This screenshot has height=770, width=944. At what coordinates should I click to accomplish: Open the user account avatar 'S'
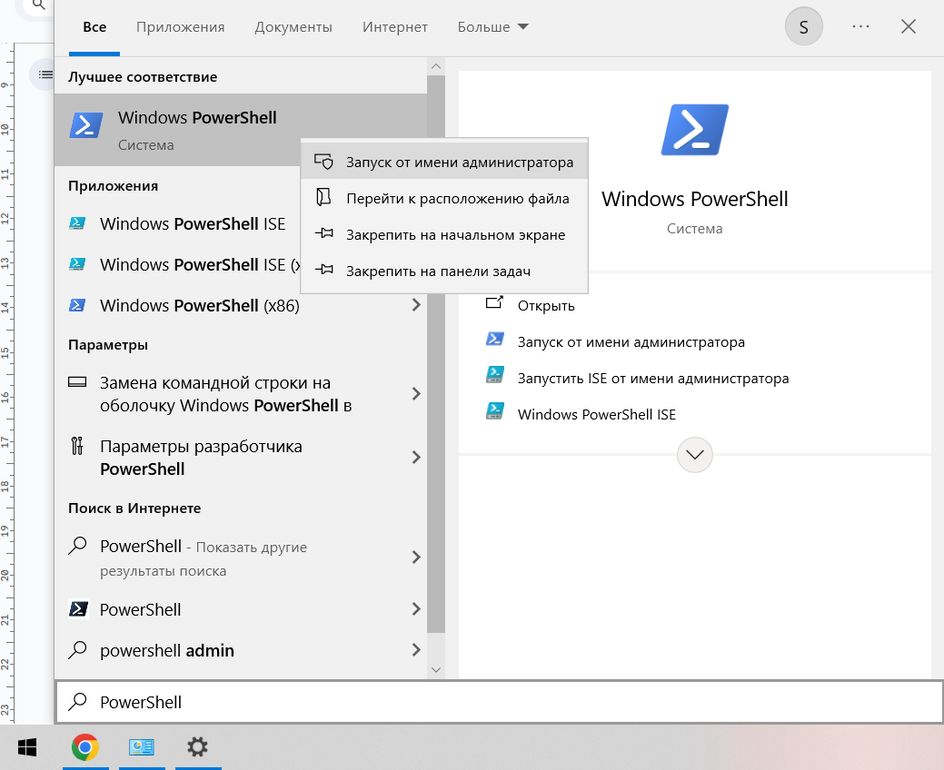pos(804,26)
